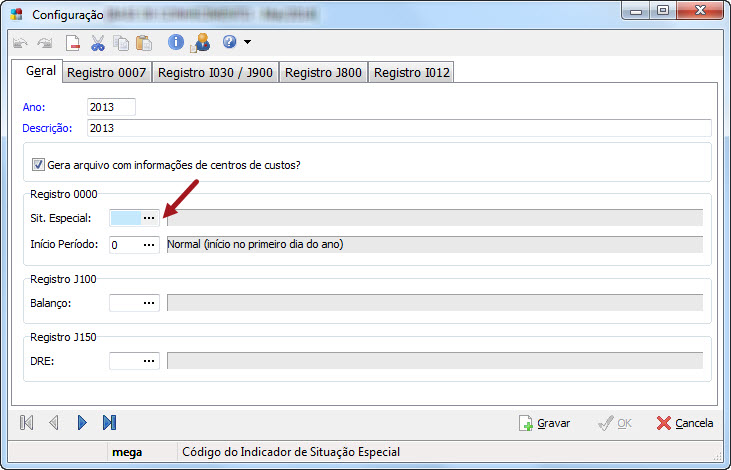Toggle 'Gera arquivo com informações de centros de custos' checkbox
Viewport: 731px width, 470px height.
point(39,165)
